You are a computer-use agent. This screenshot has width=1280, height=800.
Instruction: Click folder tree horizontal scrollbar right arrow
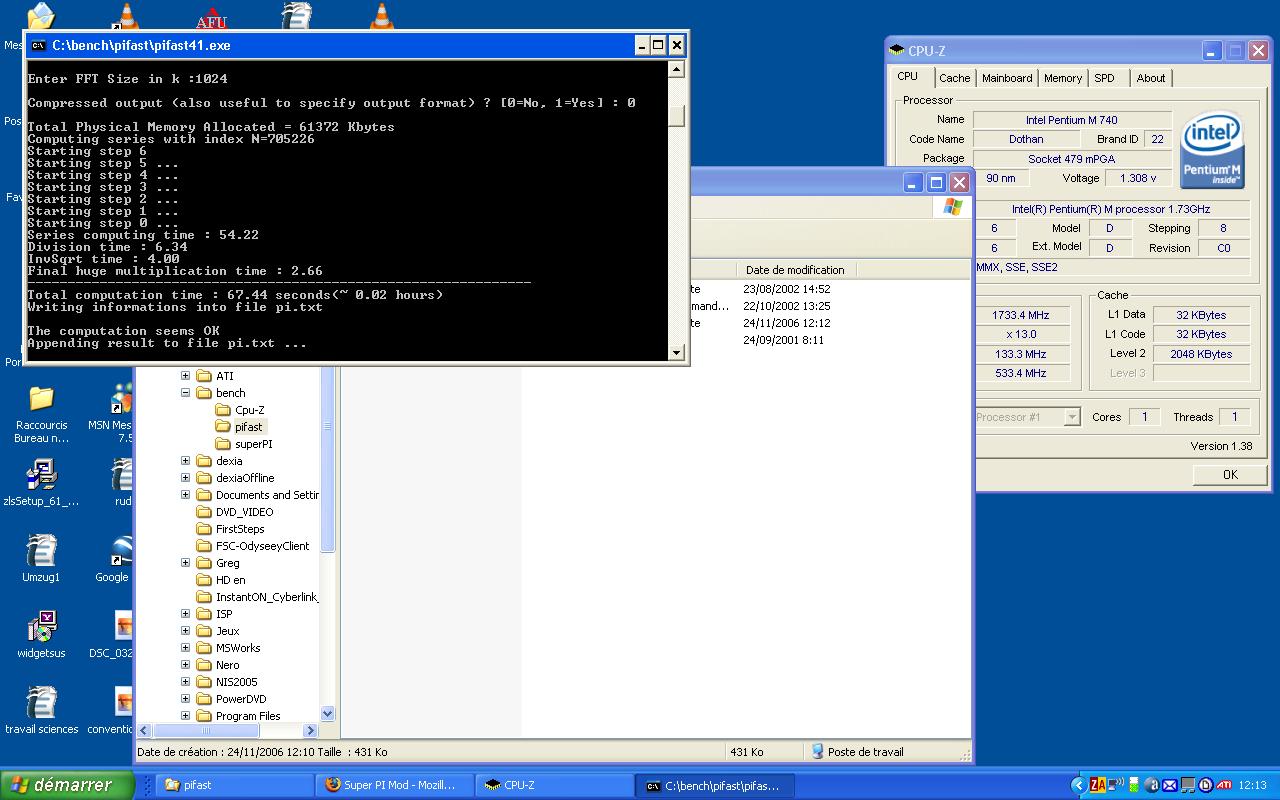pos(311,731)
